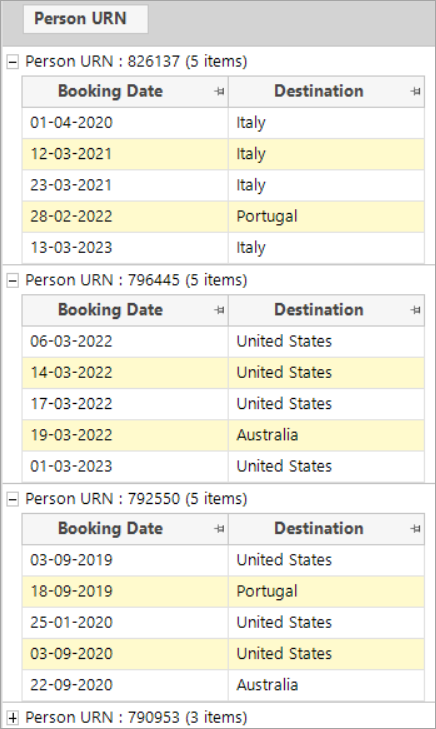Pin the Destination column in group 796445
This screenshot has width=436, height=729.
point(416,310)
